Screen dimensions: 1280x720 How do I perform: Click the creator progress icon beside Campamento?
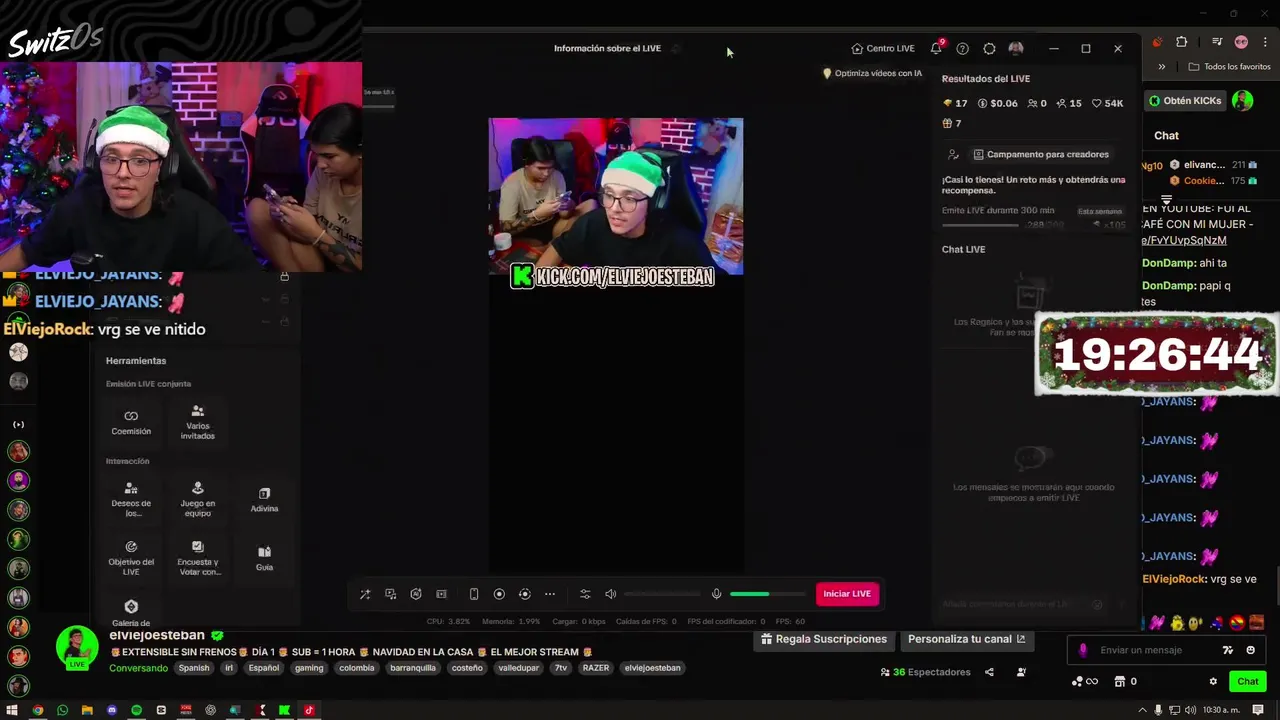(953, 154)
